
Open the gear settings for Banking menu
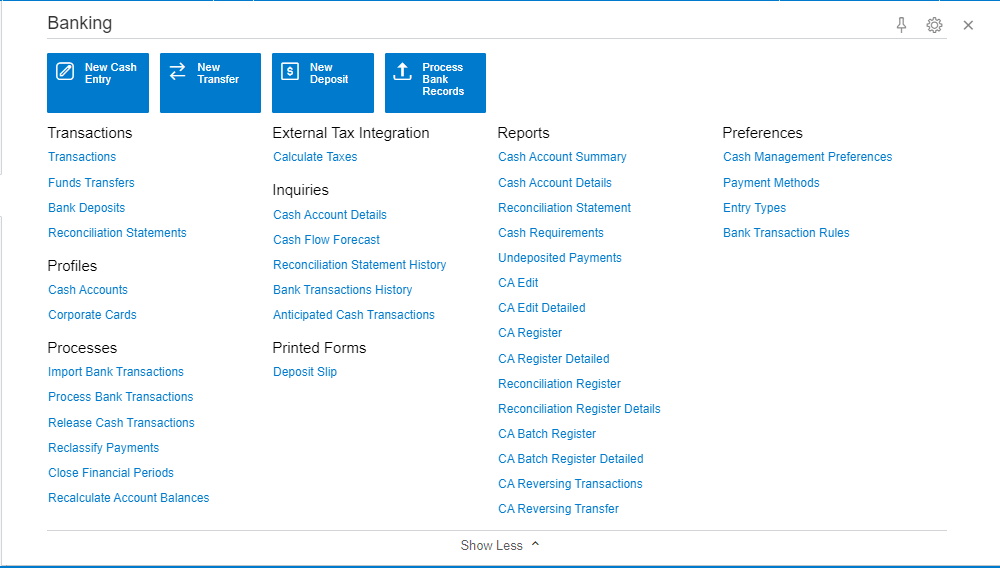(934, 25)
